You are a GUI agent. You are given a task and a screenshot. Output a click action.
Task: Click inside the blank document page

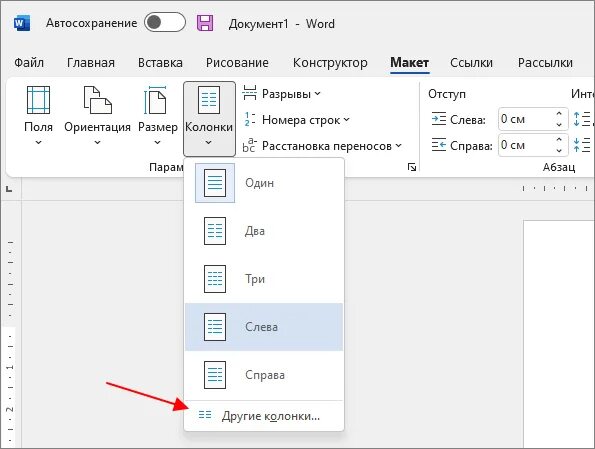559,334
